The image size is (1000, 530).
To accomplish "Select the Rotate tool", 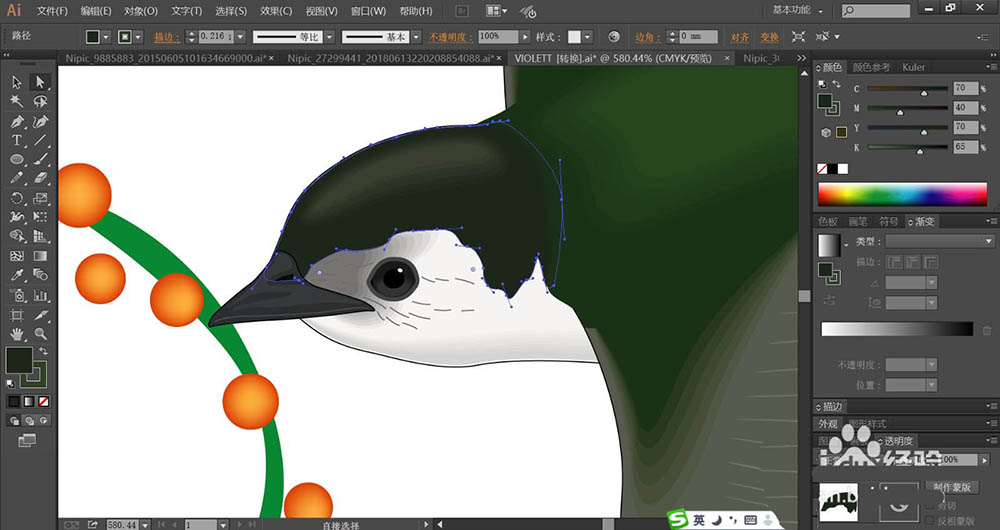I will 17,198.
